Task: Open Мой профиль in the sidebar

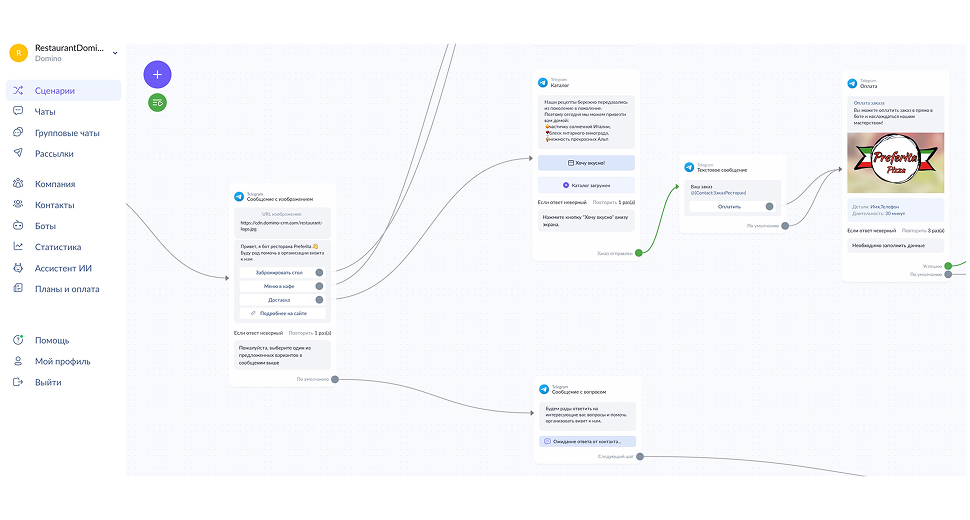Action: click(62, 361)
